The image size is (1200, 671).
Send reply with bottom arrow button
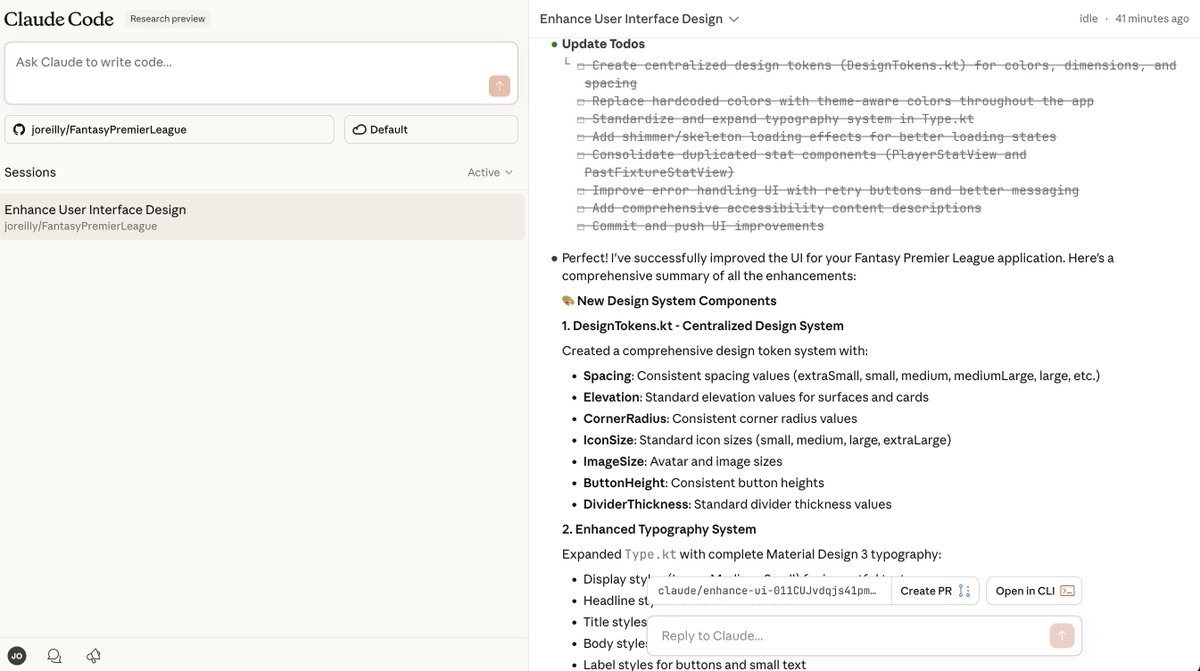click(1062, 635)
